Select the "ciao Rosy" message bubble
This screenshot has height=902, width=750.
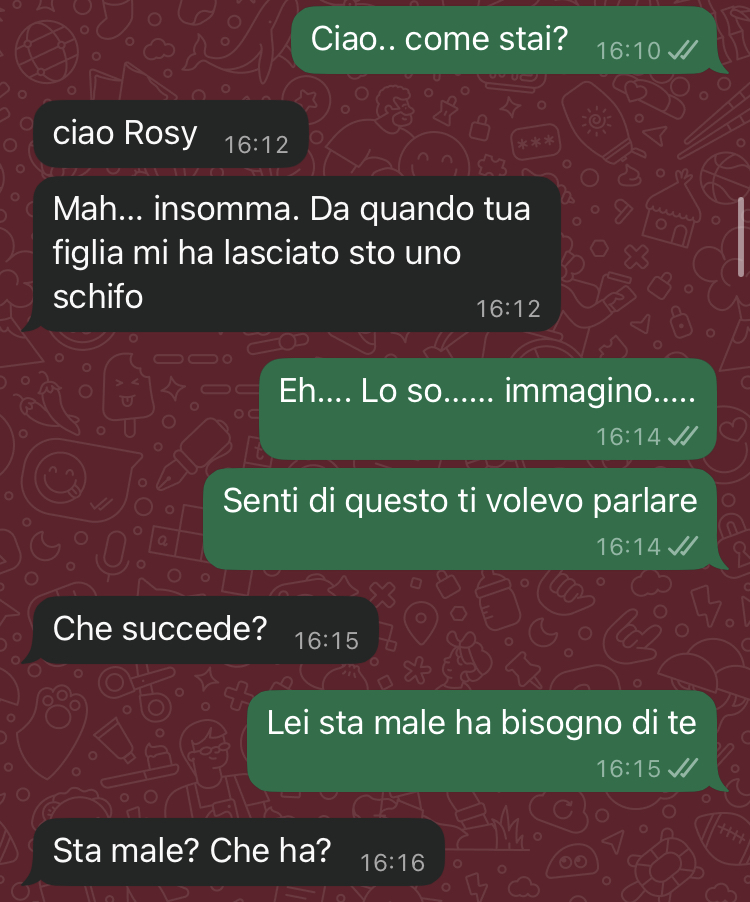(171, 134)
